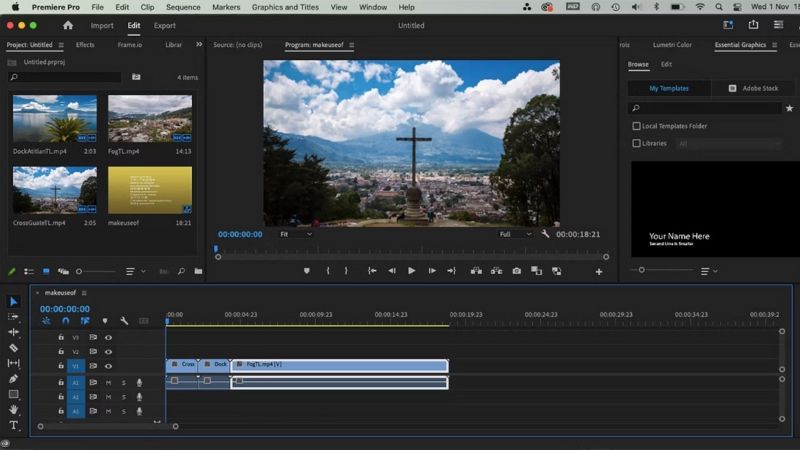Select the Ripple Edit tool
Image resolution: width=800 pixels, height=450 pixels.
pos(14,332)
